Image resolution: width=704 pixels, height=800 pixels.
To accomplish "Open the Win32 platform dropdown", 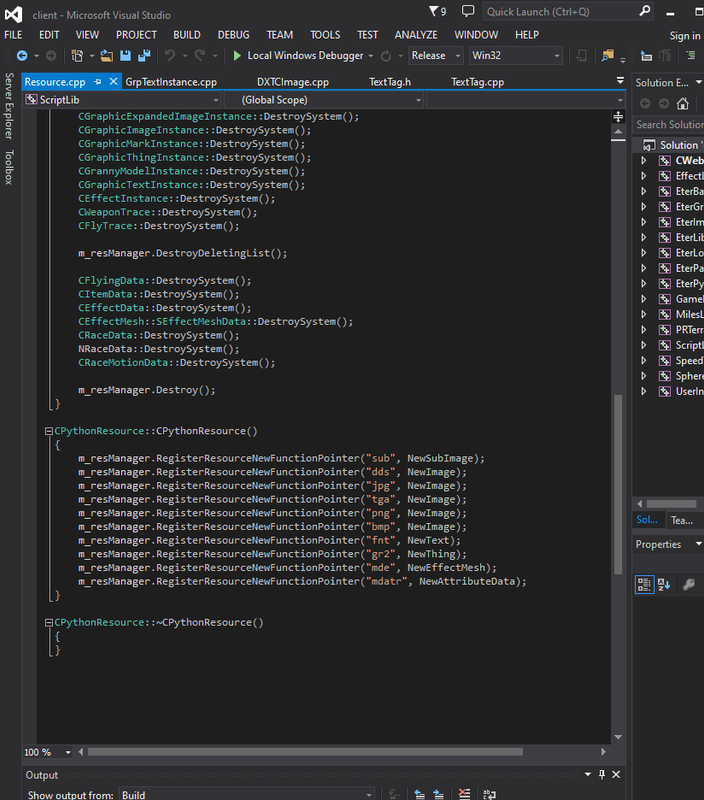I will pos(516,55).
